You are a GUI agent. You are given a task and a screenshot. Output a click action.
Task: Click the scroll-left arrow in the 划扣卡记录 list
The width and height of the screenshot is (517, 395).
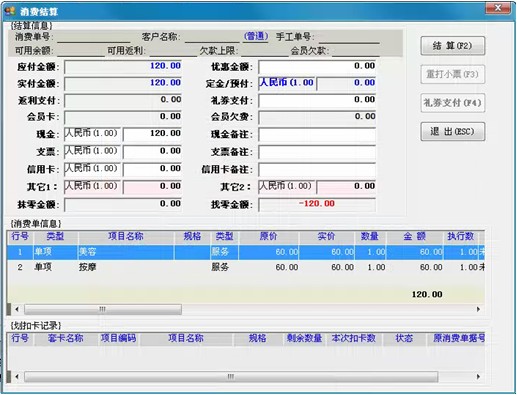coord(17,377)
